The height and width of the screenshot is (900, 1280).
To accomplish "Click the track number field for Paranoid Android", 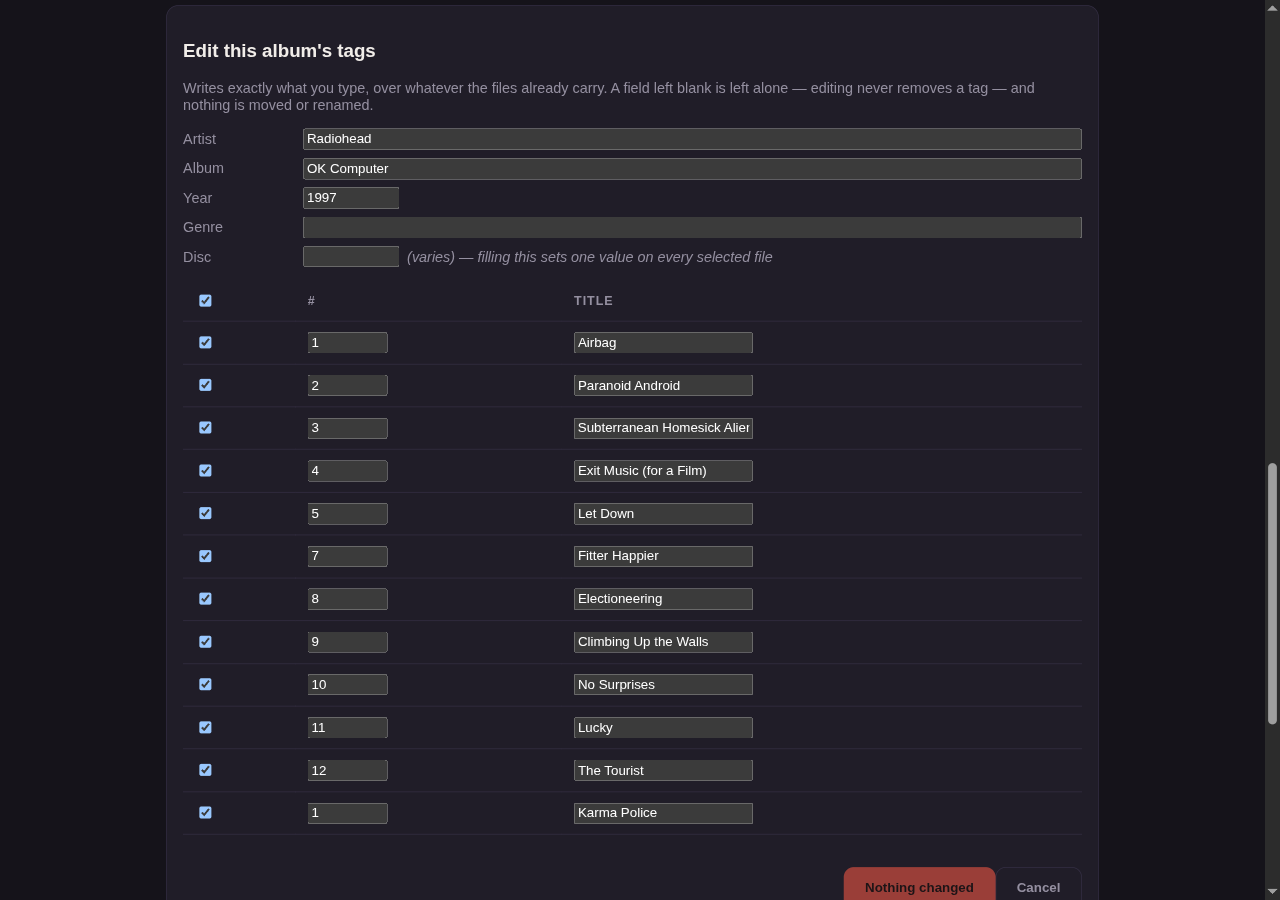I will pyautogui.click(x=348, y=386).
